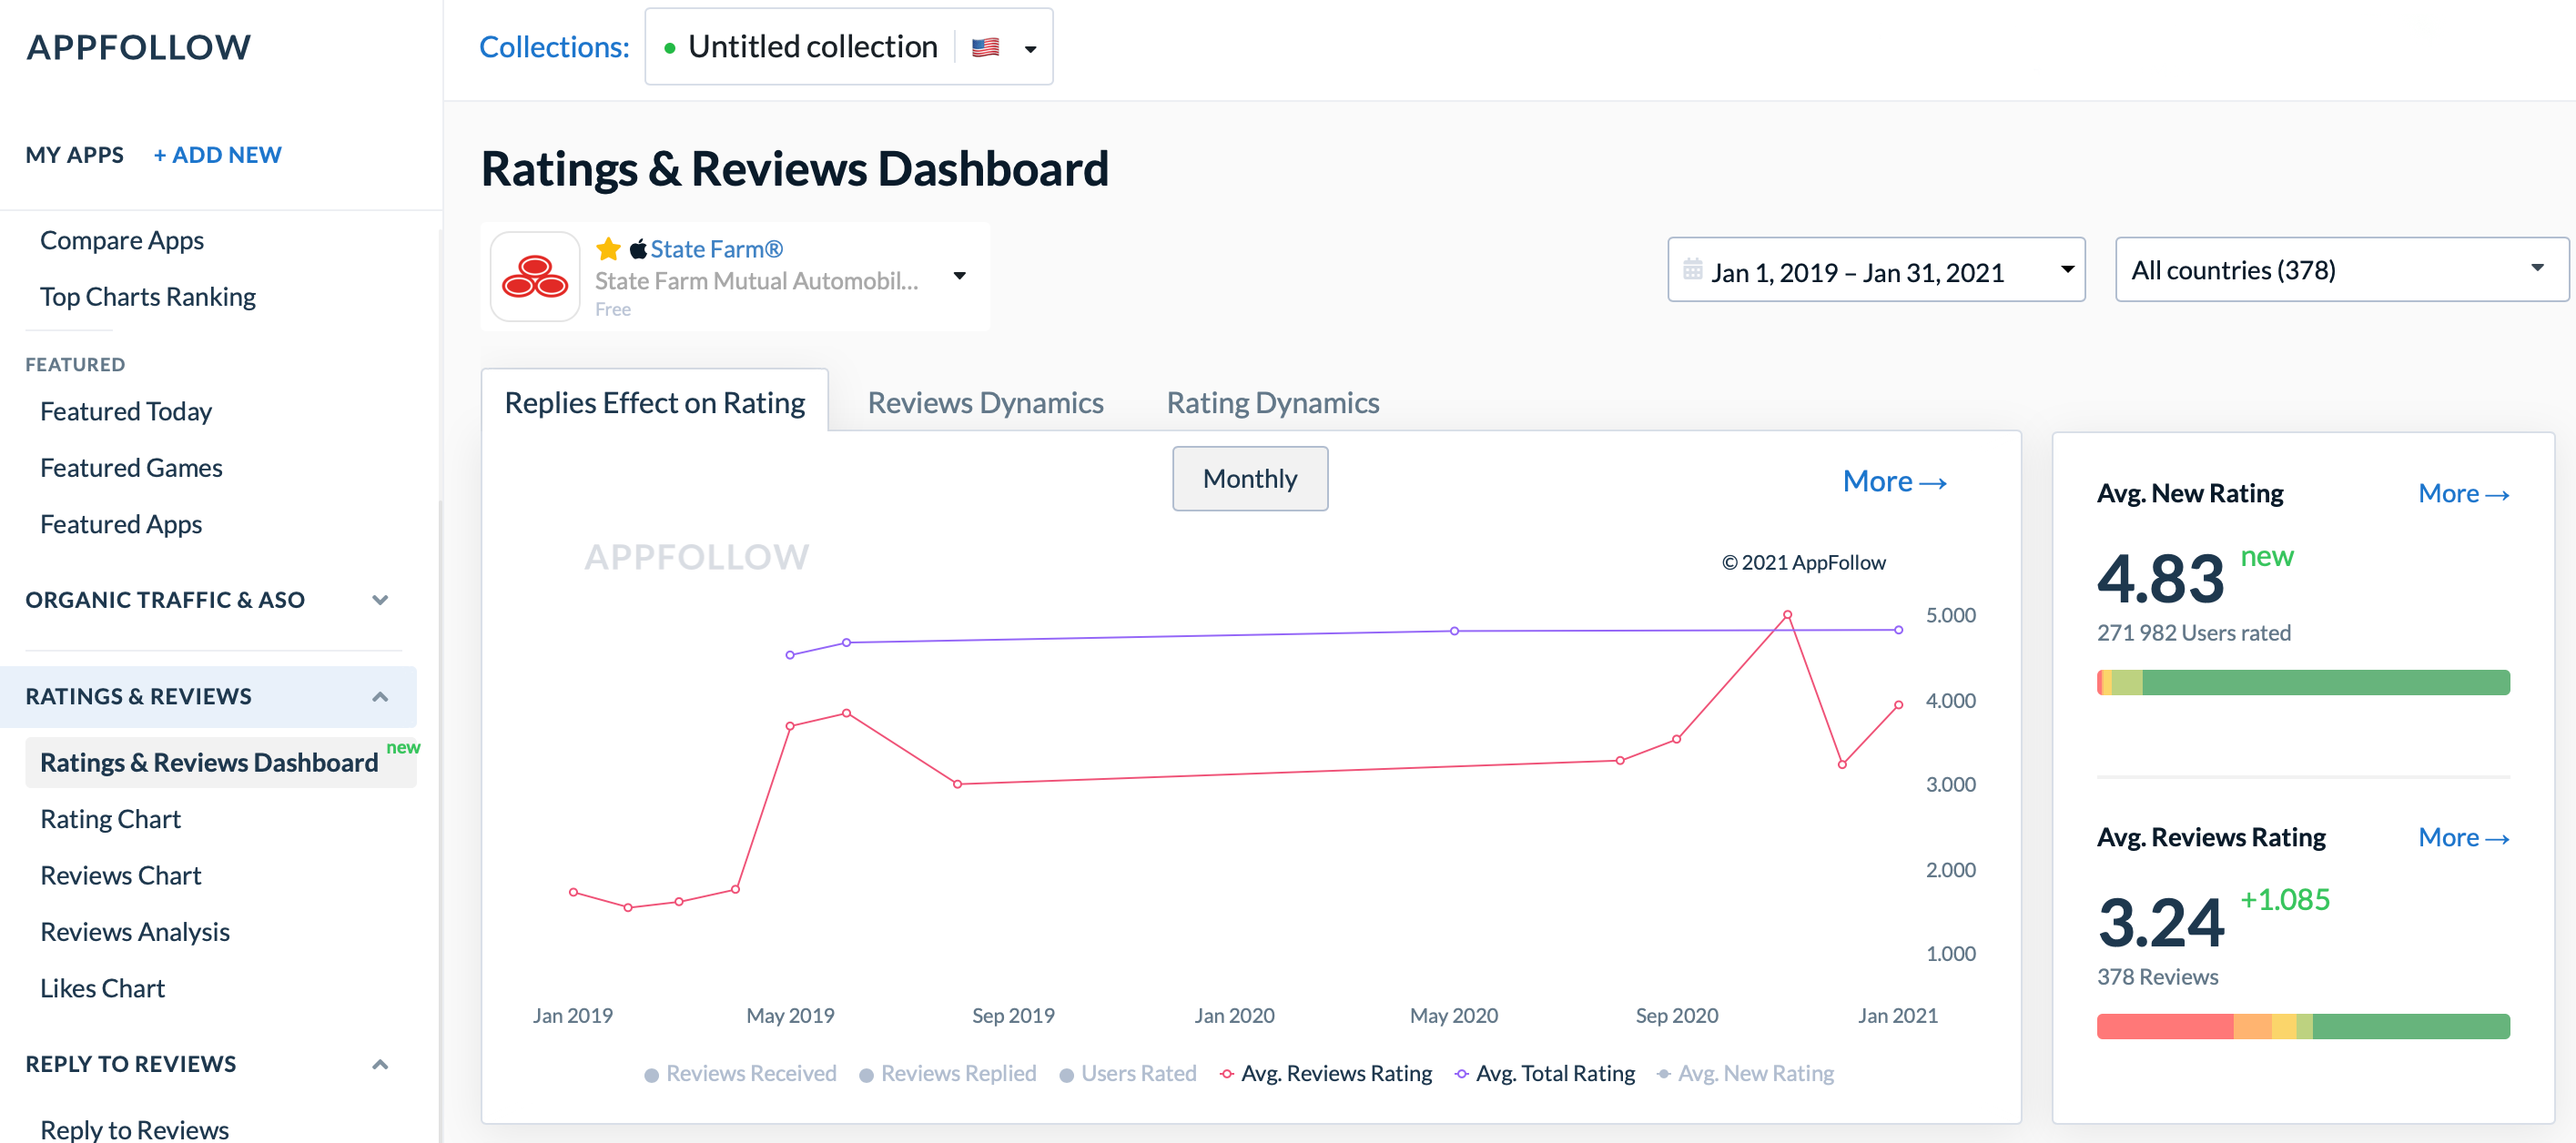Click the green status dot beside Untitled collection

pyautogui.click(x=671, y=47)
